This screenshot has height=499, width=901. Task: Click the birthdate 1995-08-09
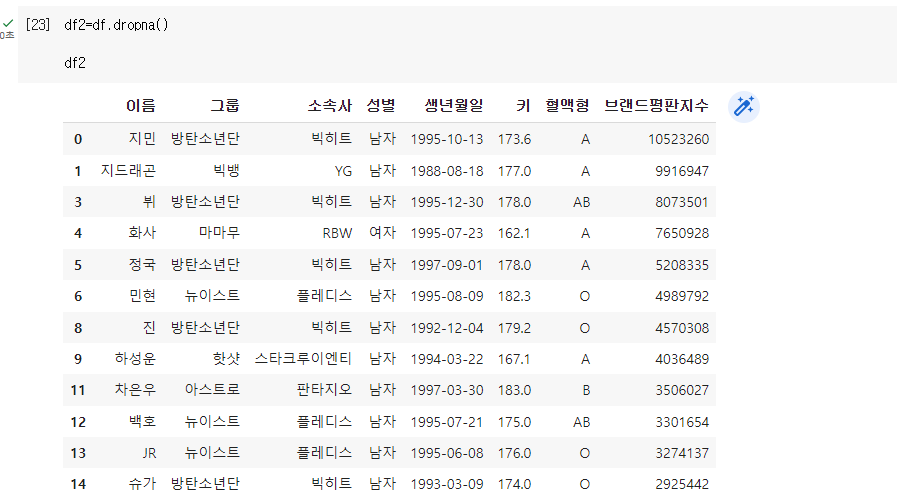click(446, 297)
